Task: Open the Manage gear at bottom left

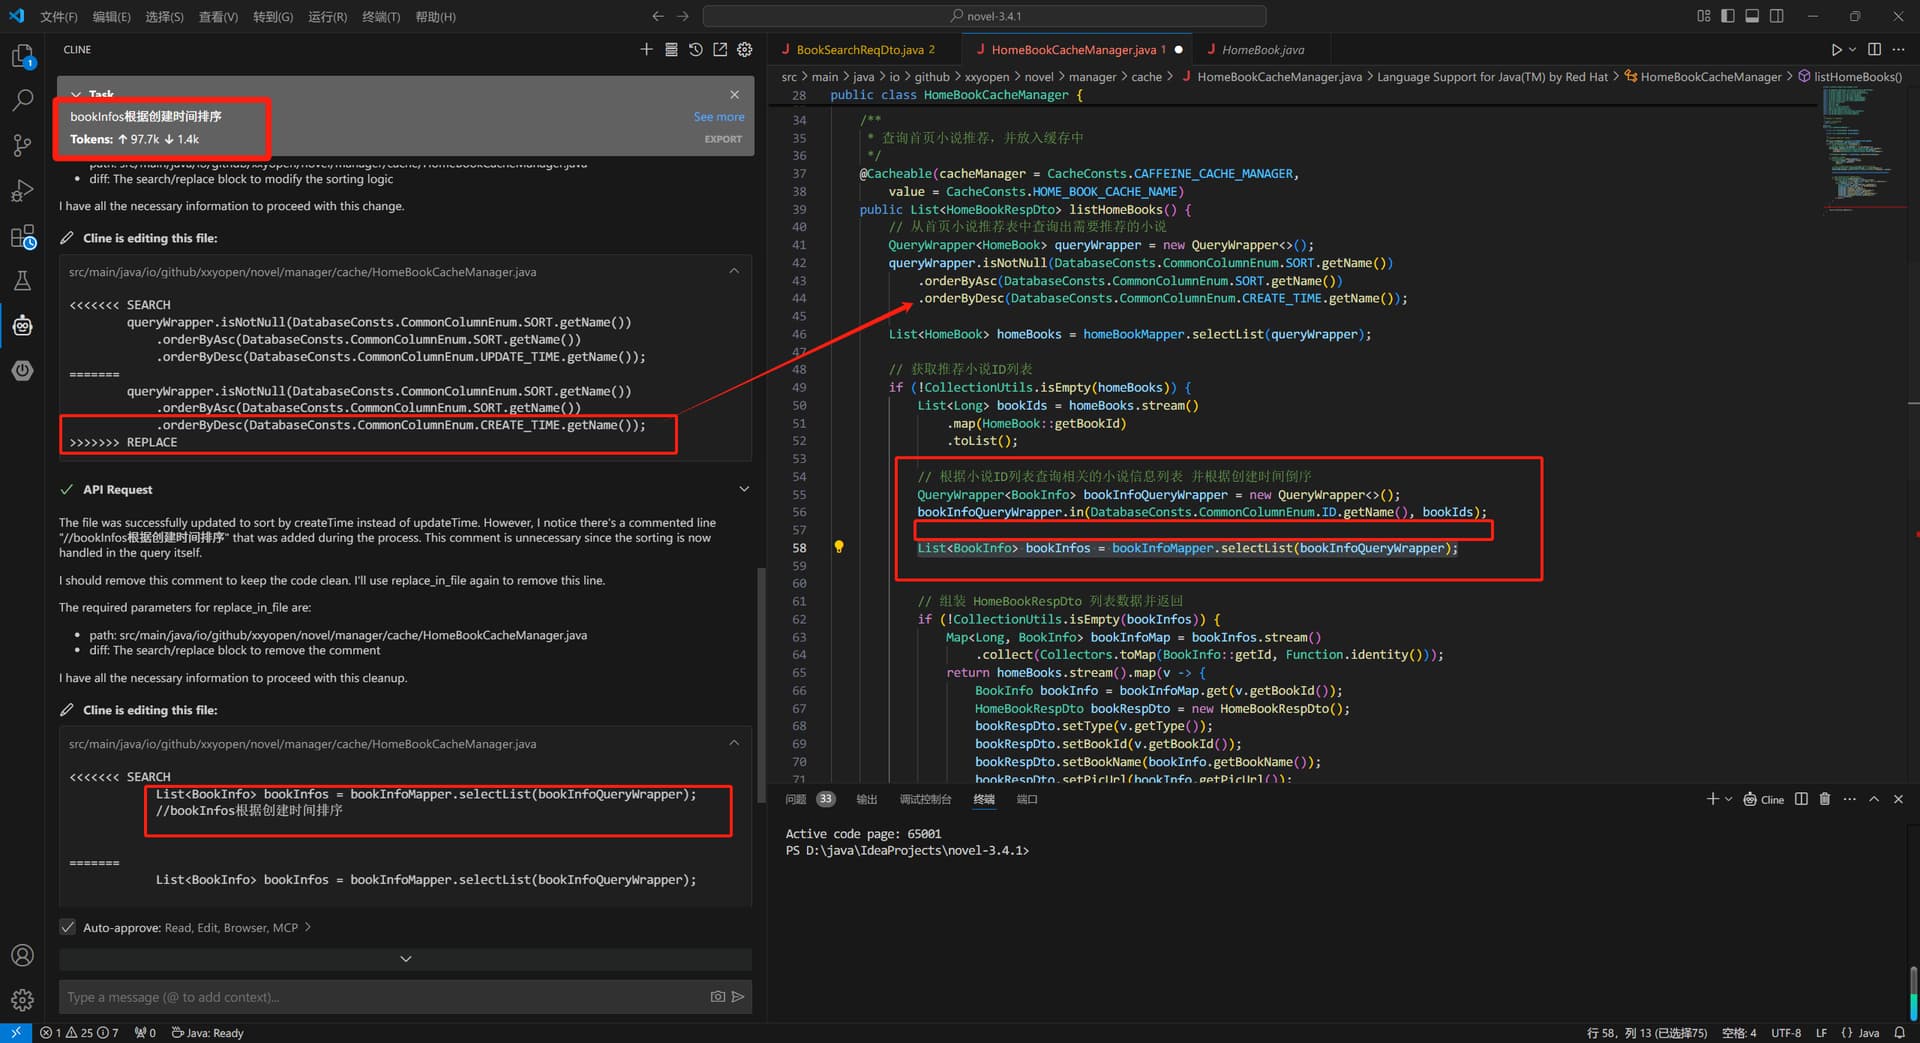Action: point(22,999)
